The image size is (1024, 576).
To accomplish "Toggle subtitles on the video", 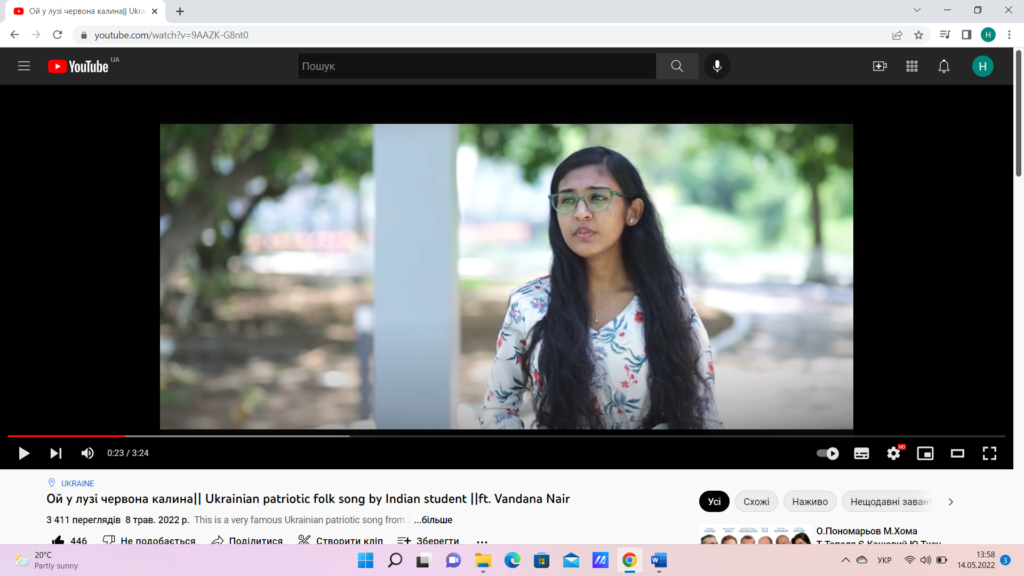I will [861, 453].
